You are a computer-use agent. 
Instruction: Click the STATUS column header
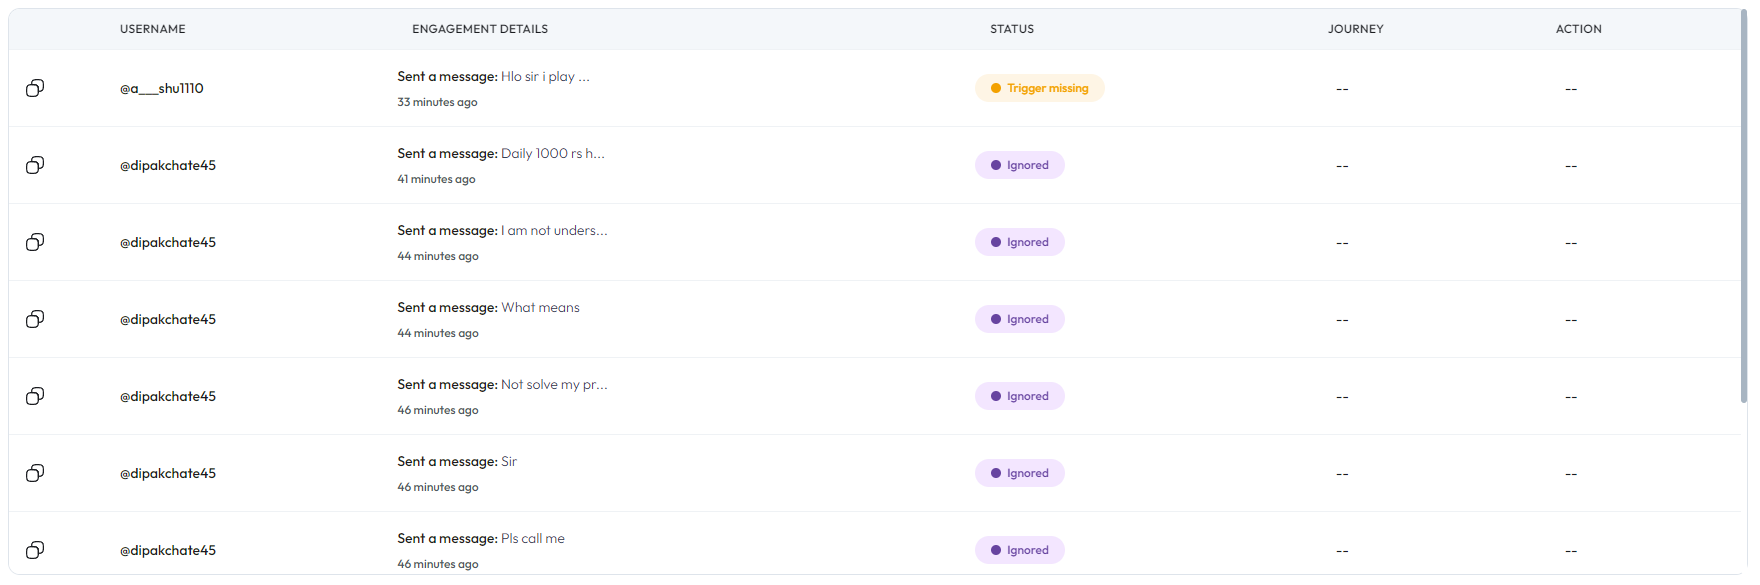[1012, 29]
